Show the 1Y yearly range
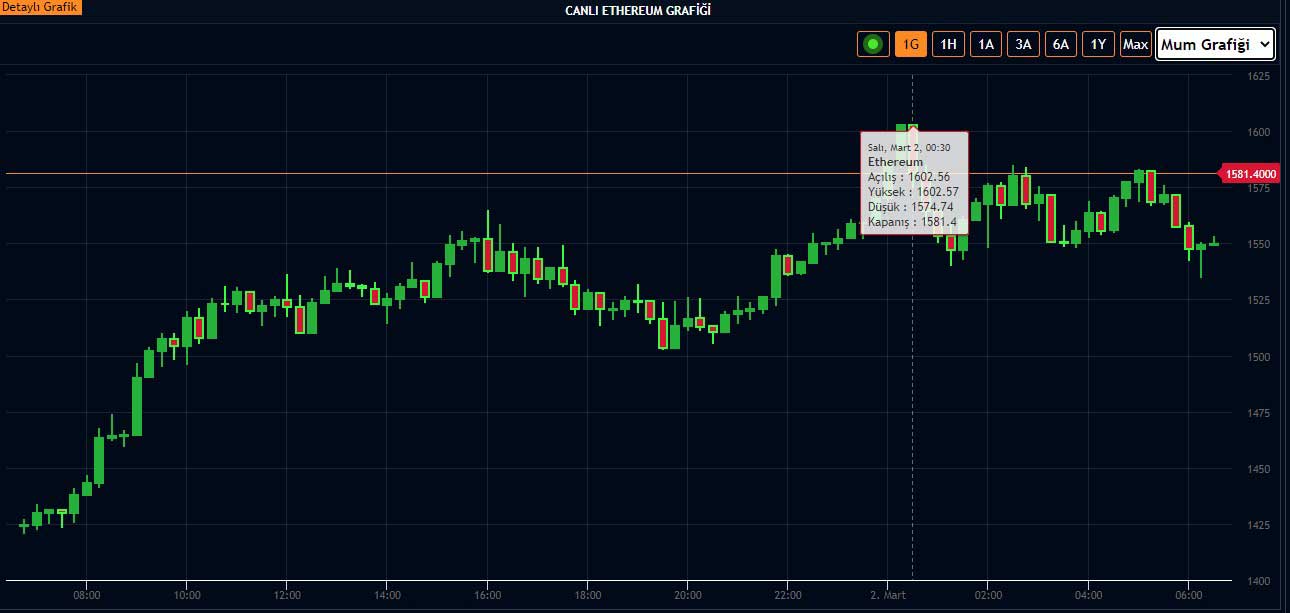The width and height of the screenshot is (1290, 613). point(1098,44)
